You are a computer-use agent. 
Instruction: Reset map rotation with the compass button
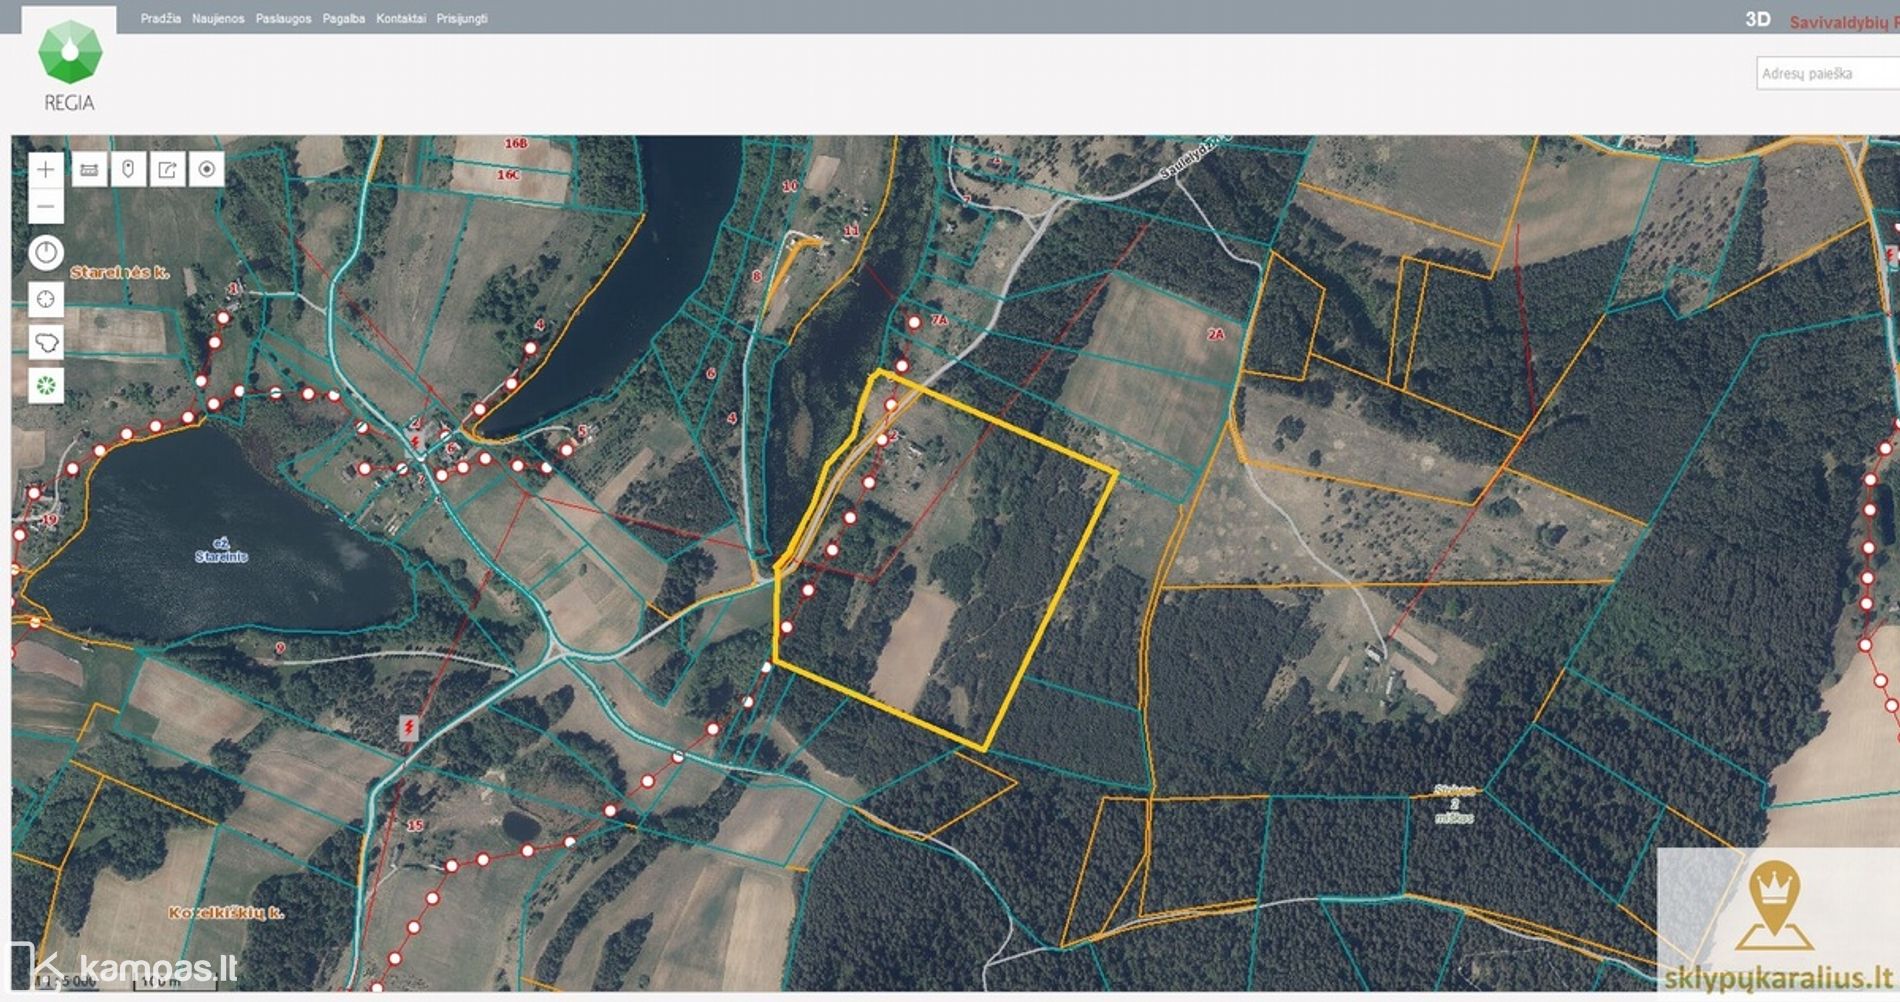[46, 253]
